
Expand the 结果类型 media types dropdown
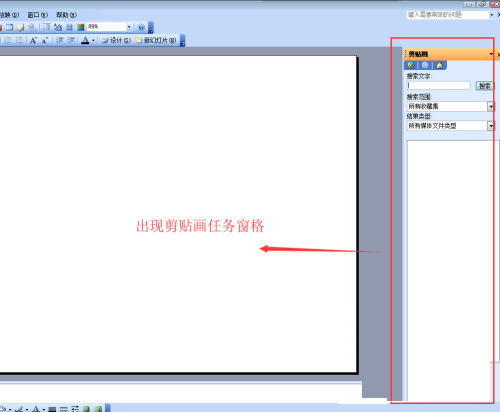pos(491,126)
